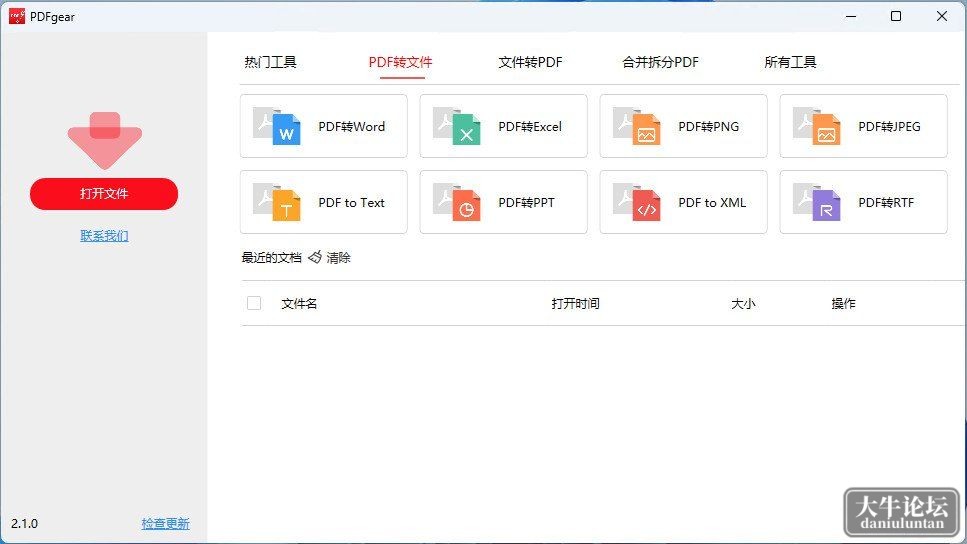The width and height of the screenshot is (967, 544).
Task: Click the 打开时间 column header
Action: [x=575, y=303]
